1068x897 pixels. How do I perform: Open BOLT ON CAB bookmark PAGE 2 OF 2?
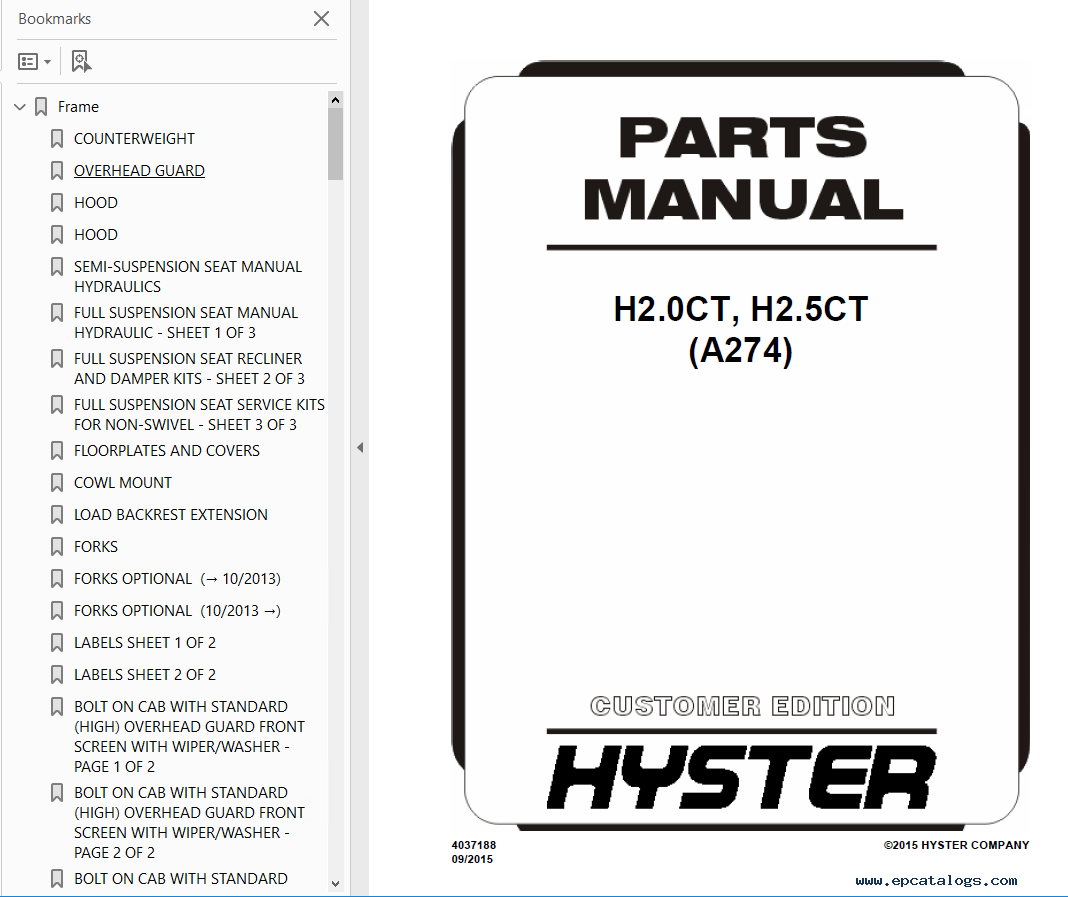189,823
